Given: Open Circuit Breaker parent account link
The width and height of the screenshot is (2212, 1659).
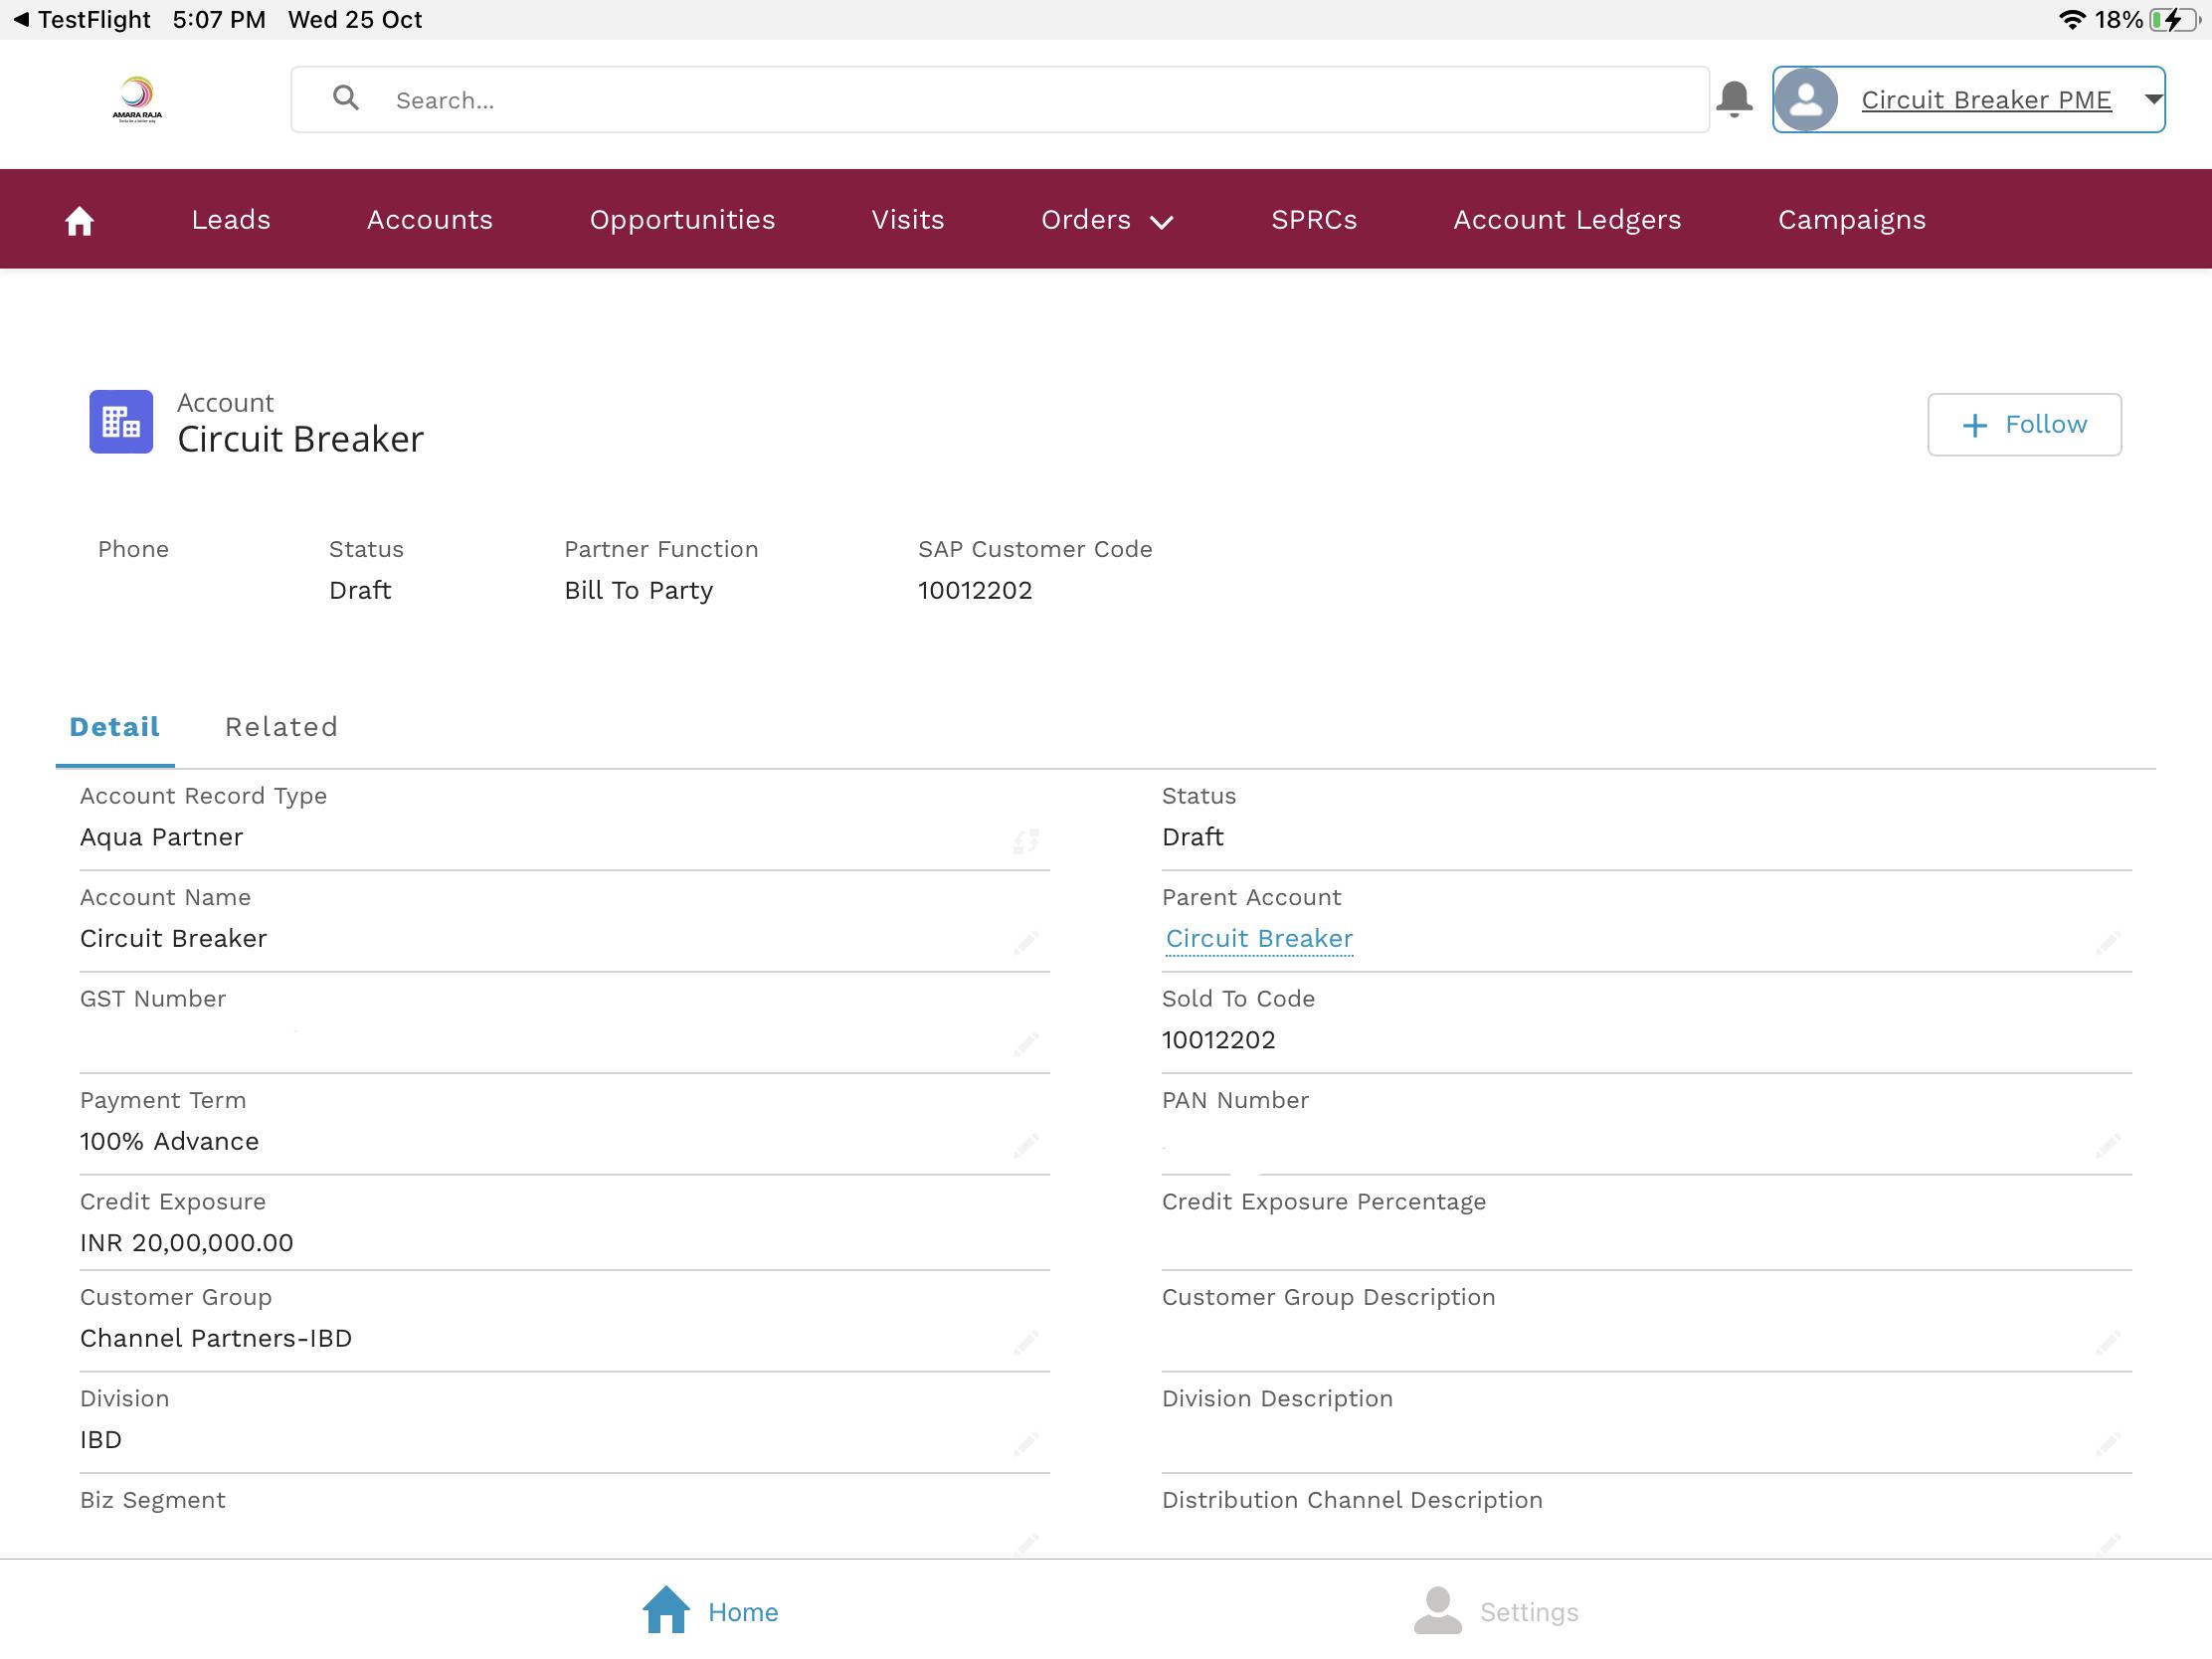Looking at the screenshot, I should coord(1259,938).
